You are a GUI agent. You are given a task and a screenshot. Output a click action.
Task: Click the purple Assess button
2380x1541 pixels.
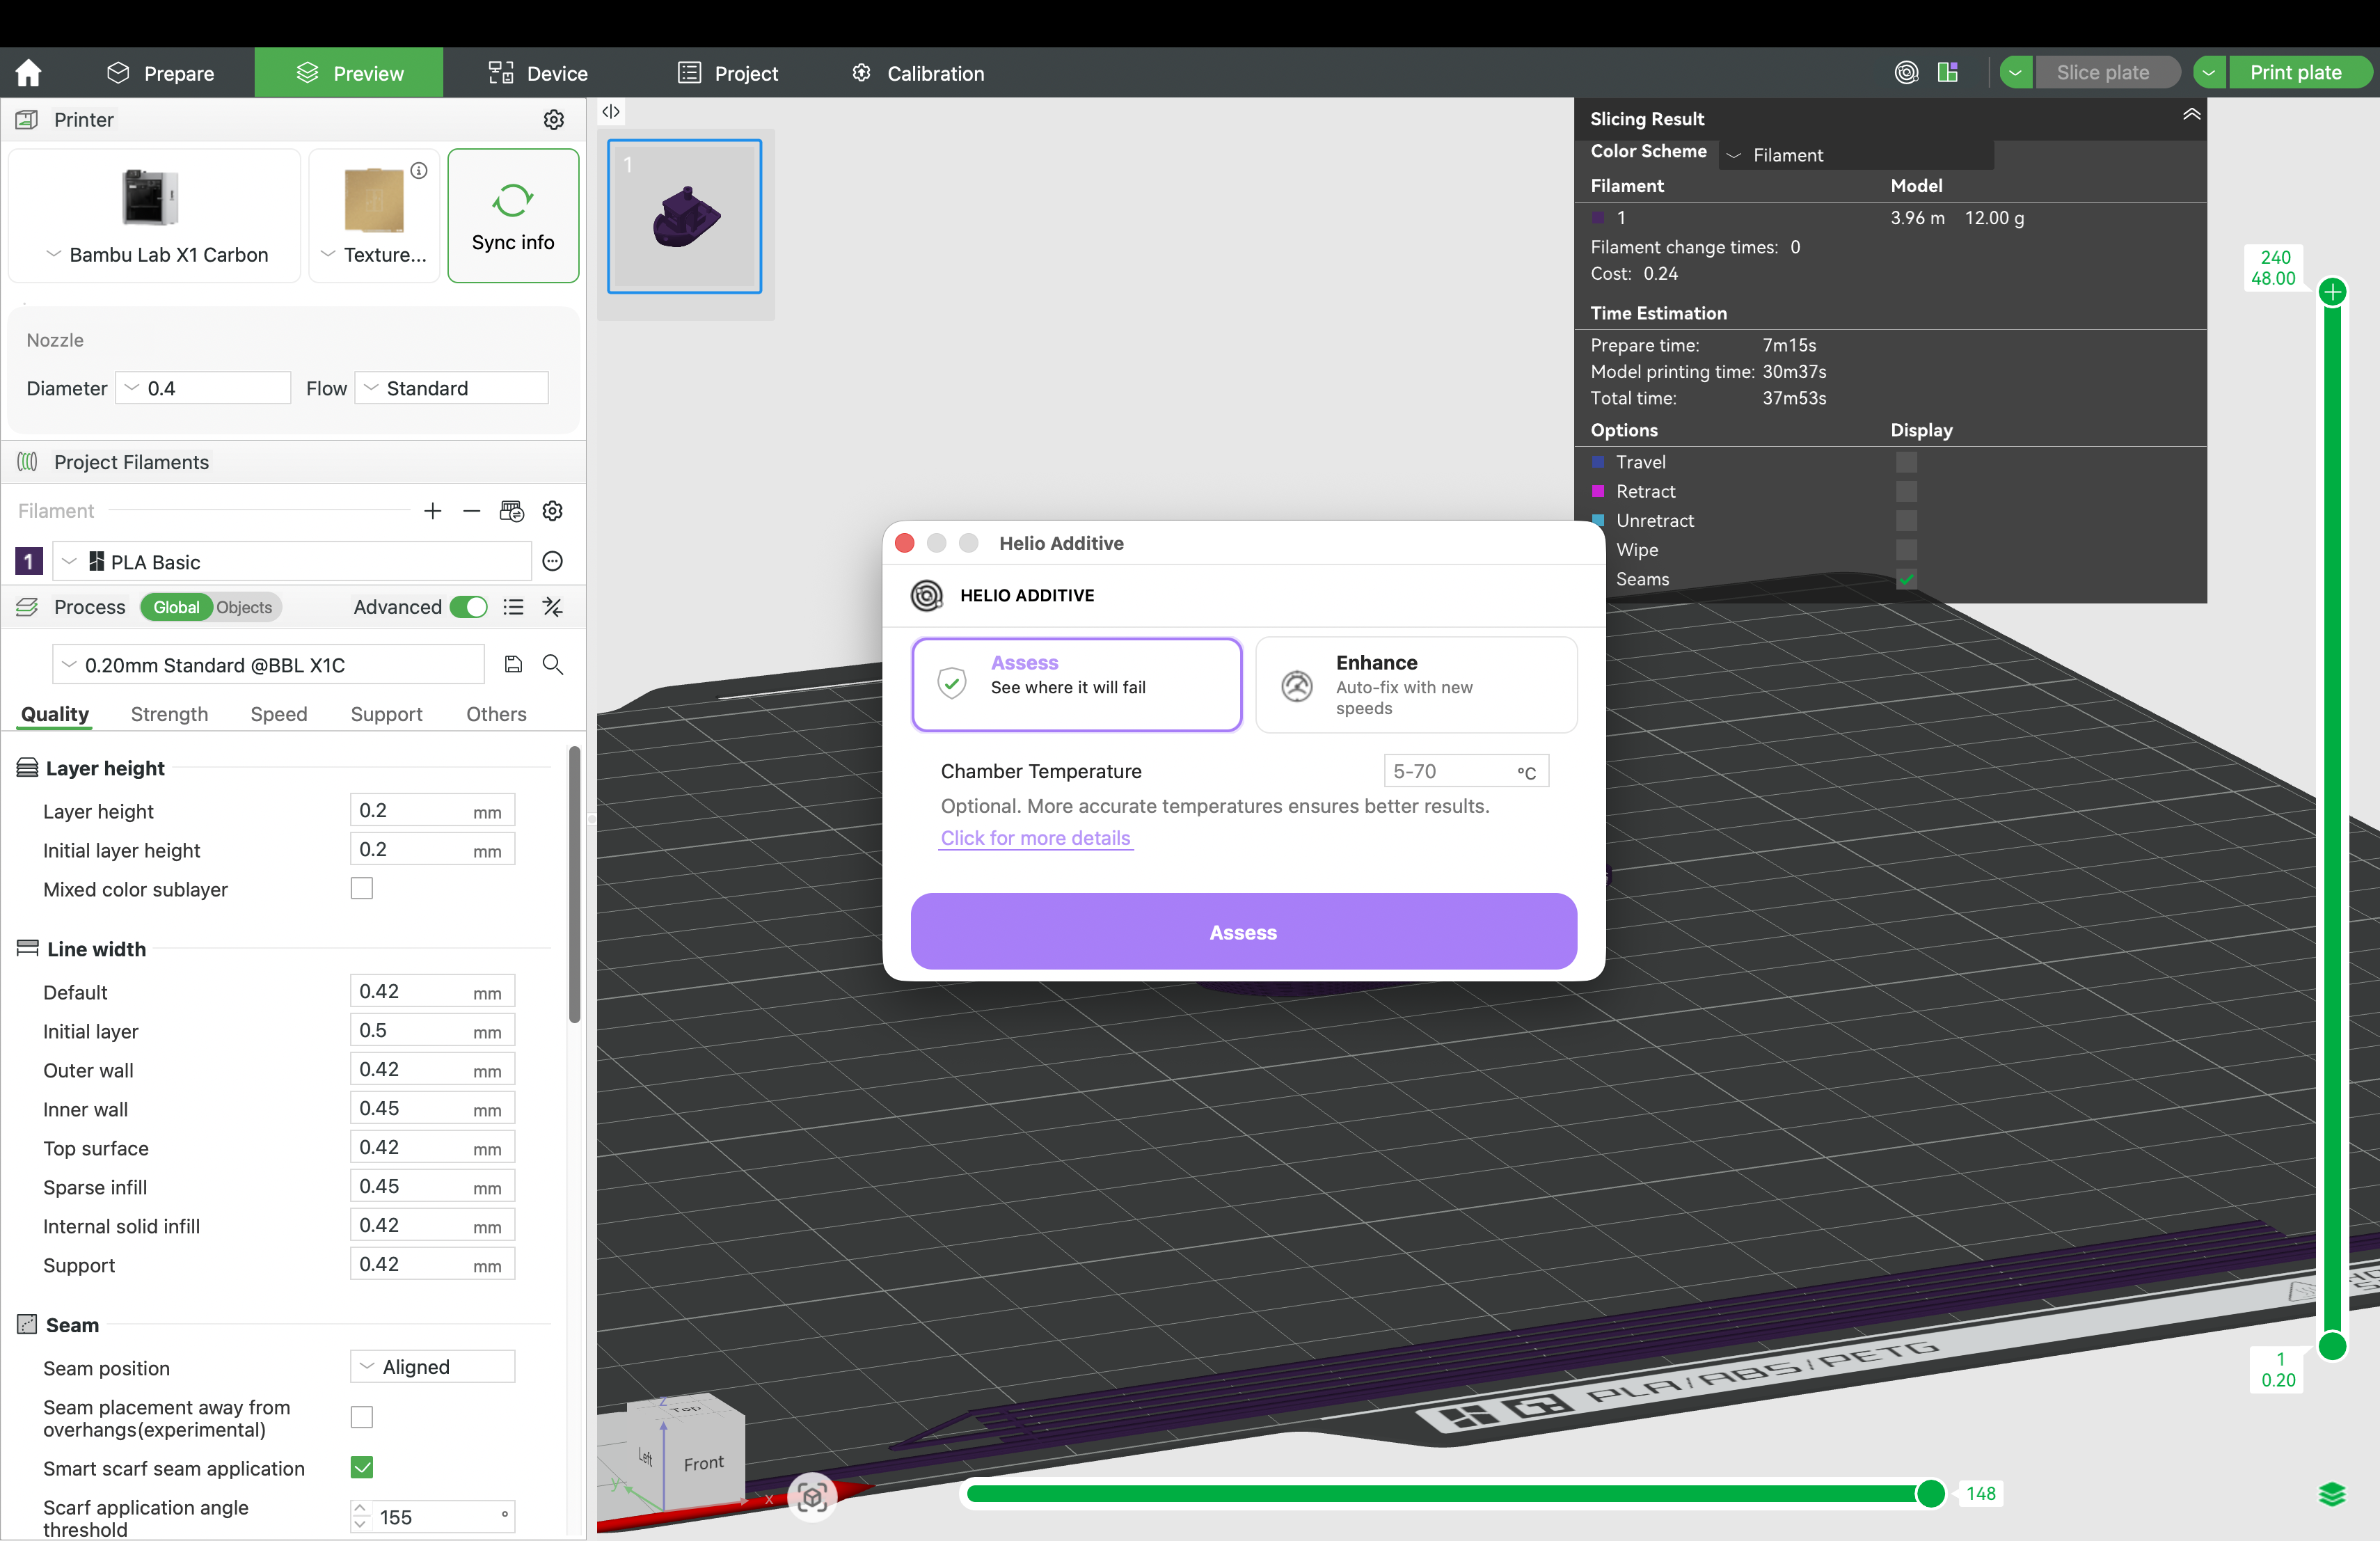pos(1244,932)
